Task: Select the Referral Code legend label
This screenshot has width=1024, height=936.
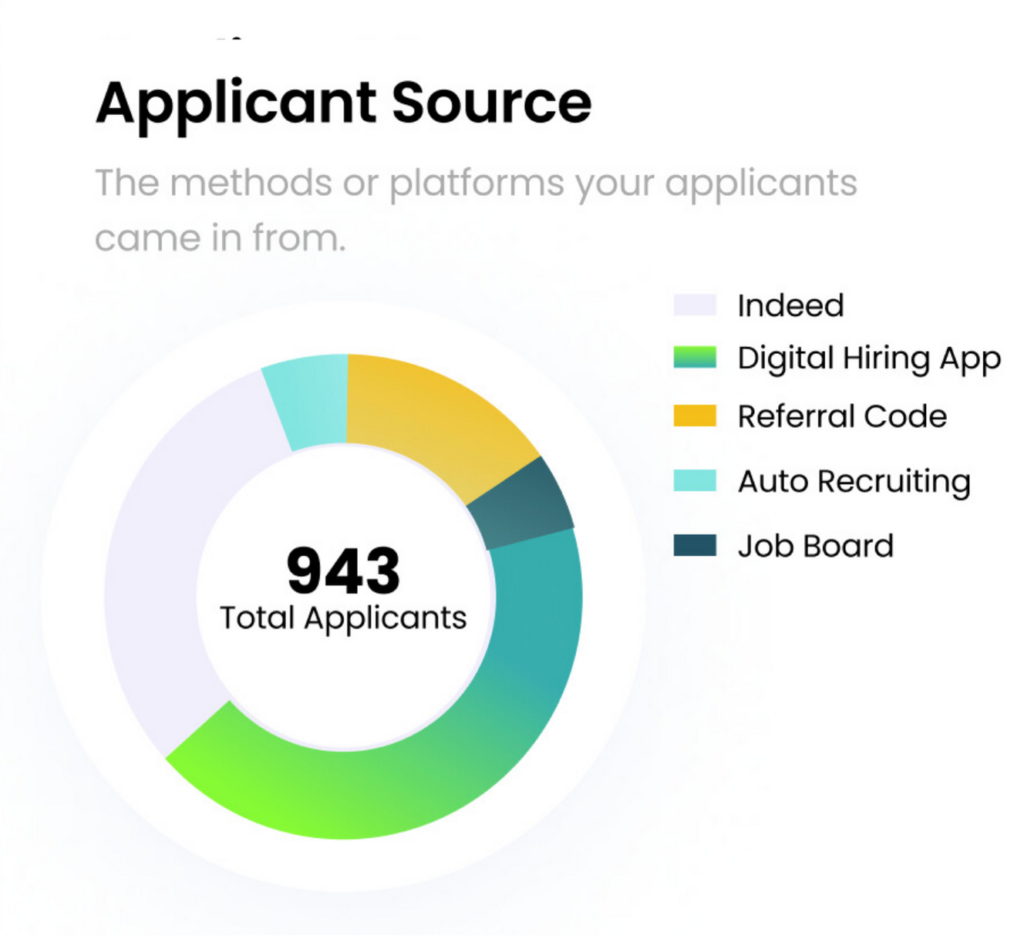Action: tap(842, 416)
